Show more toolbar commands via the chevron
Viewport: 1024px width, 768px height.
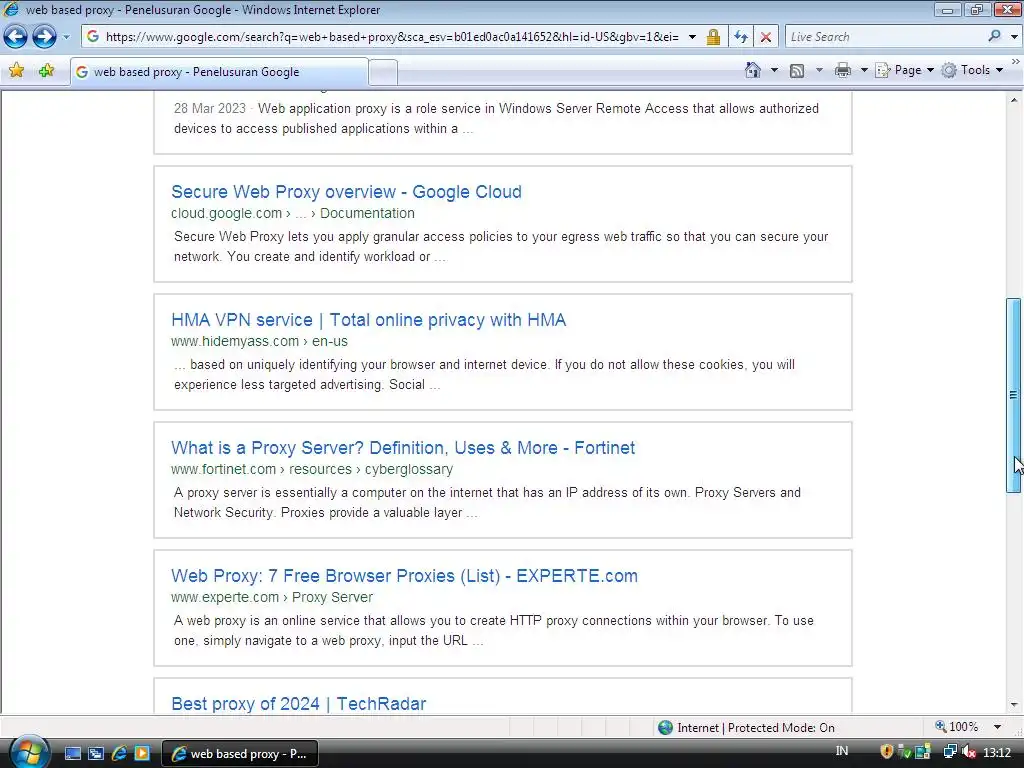[x=1016, y=61]
